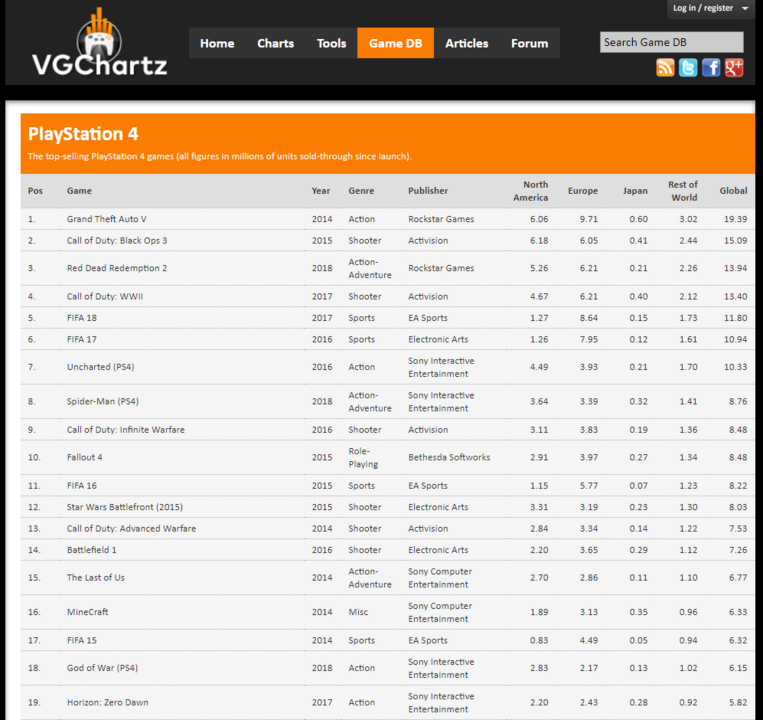Click Japan value 0.60 for Grand Theft Auto V
Viewport: 763px width, 720px height.
coord(638,219)
